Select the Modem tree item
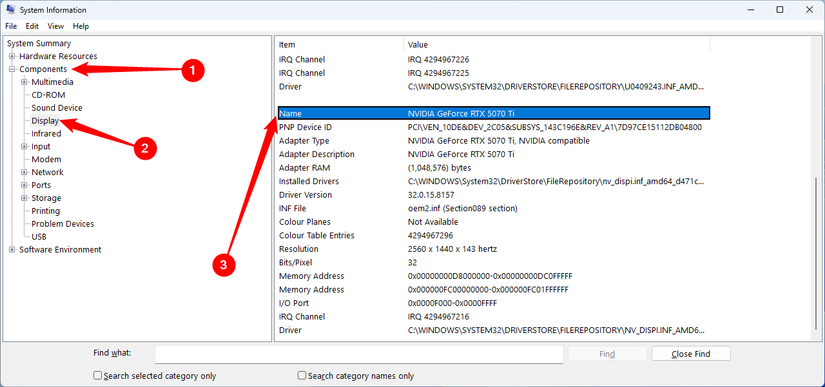This screenshot has height=387, width=825. click(x=46, y=159)
